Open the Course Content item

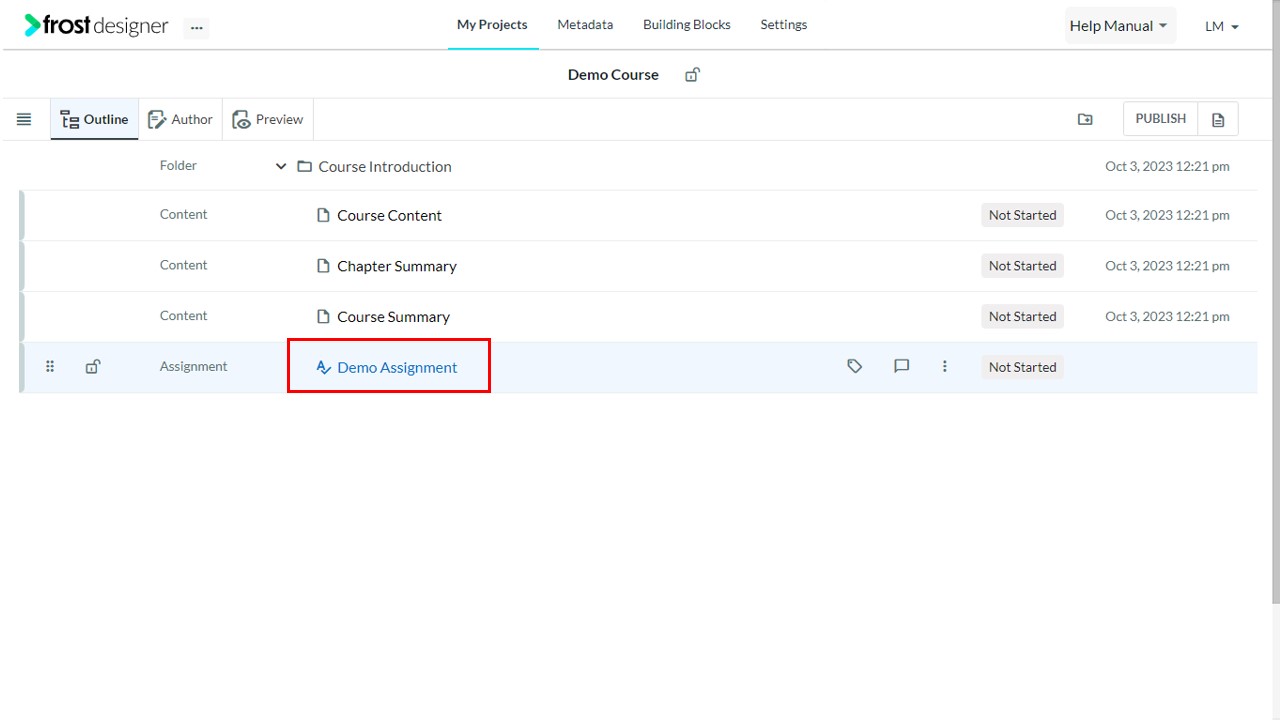coord(389,215)
